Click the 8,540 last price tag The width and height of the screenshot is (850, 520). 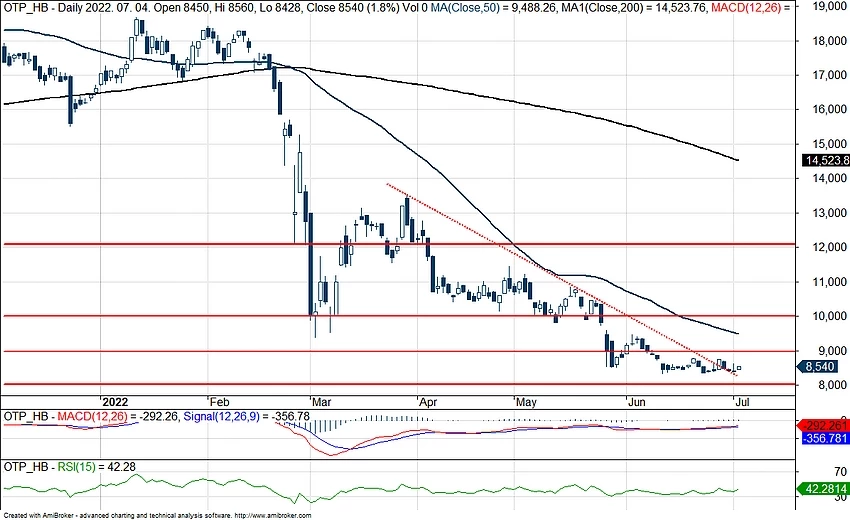818,367
